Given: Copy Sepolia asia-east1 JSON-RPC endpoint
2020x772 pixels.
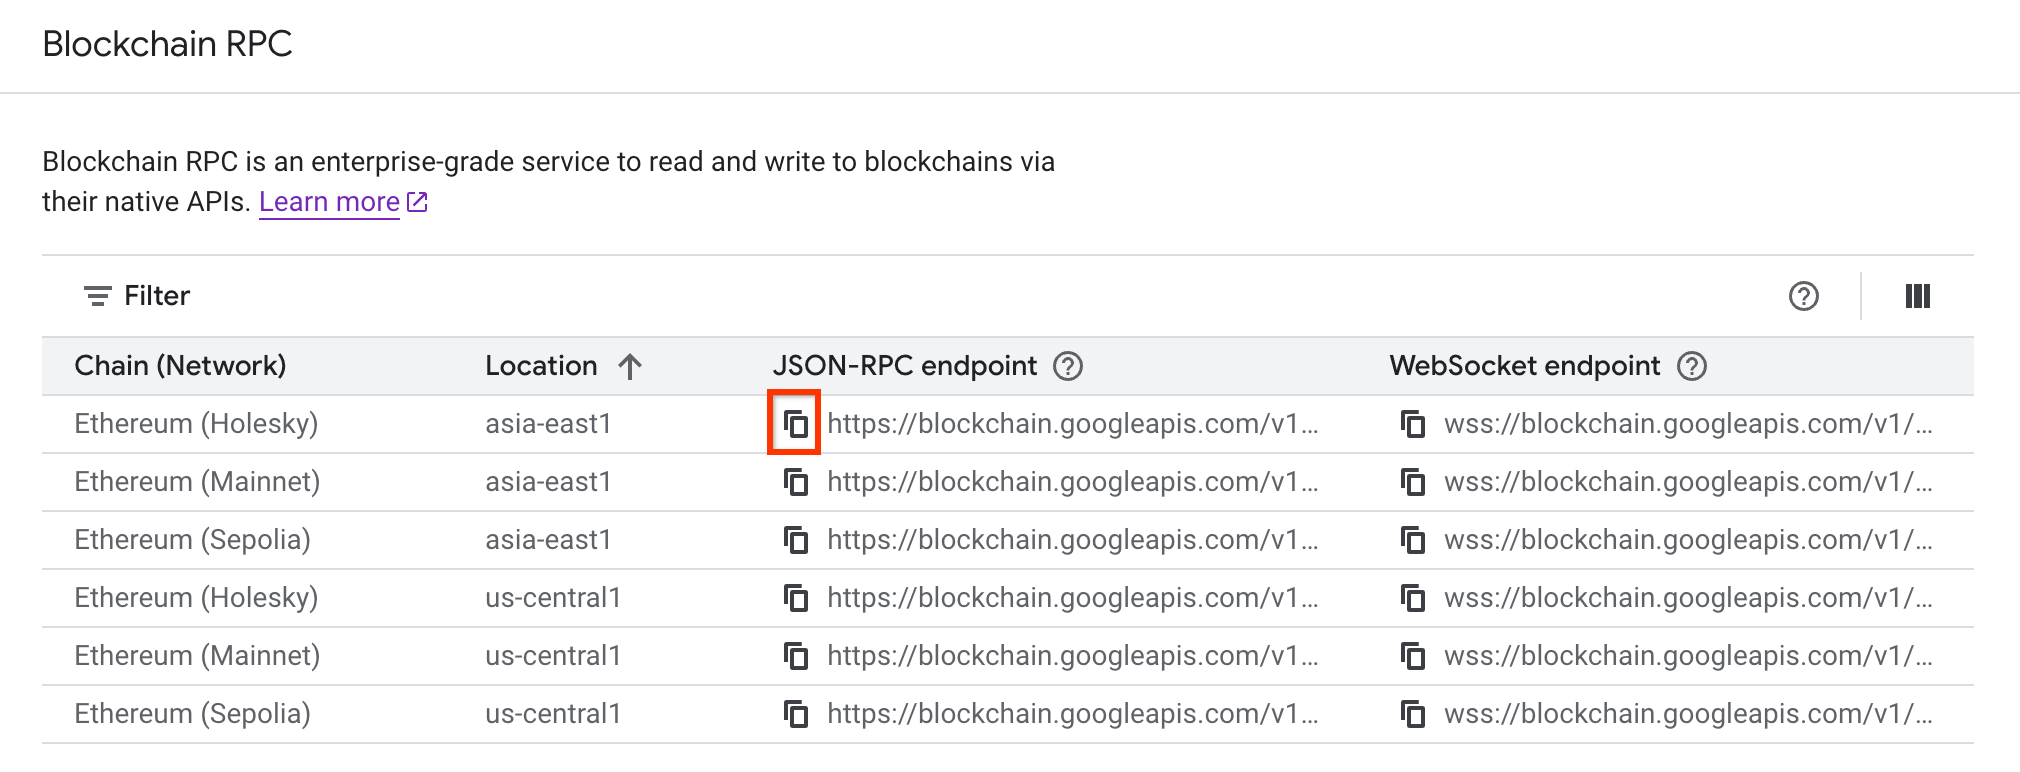Looking at the screenshot, I should (795, 539).
